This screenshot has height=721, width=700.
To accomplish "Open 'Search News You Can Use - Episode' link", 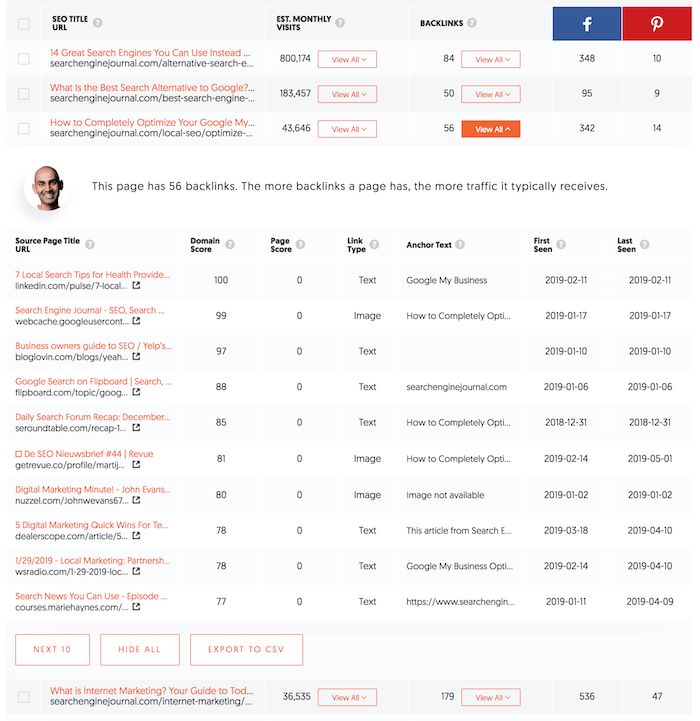I will [x=91, y=596].
